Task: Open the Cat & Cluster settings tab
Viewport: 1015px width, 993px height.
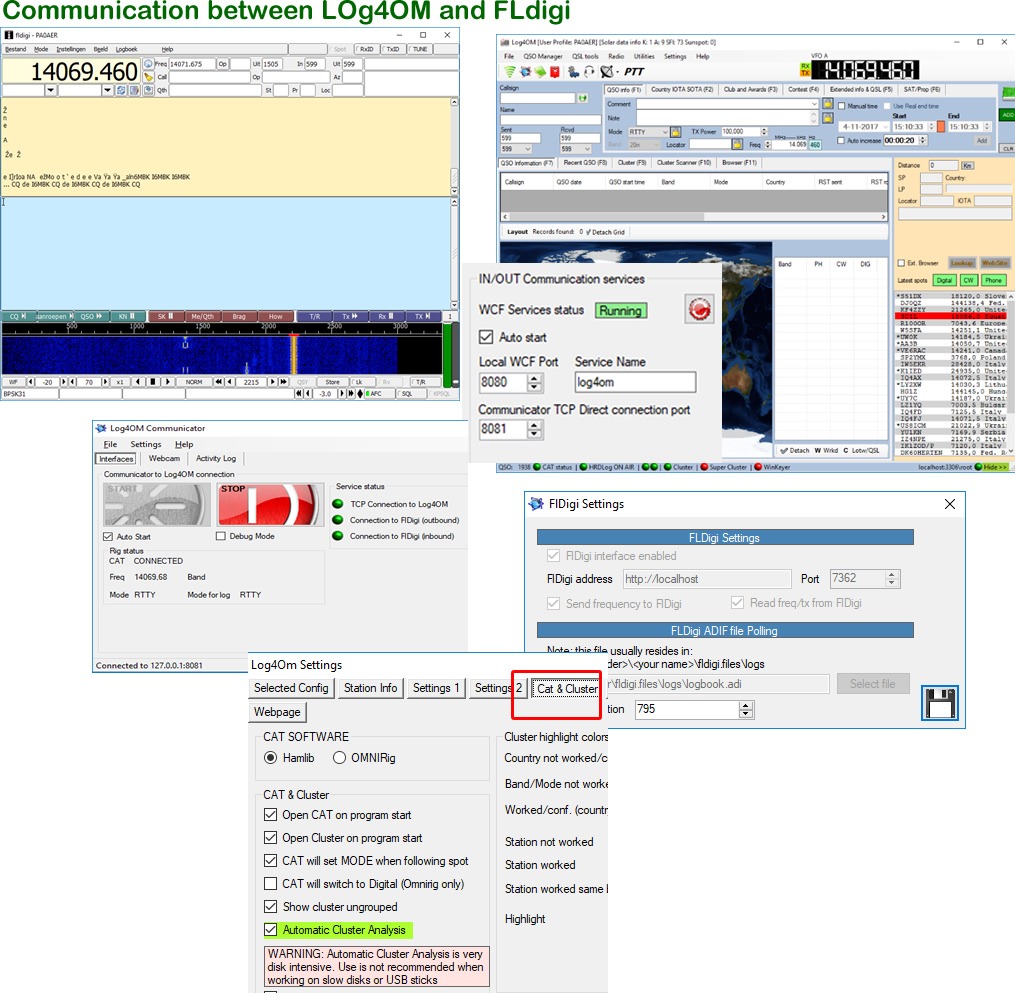Action: (568, 689)
